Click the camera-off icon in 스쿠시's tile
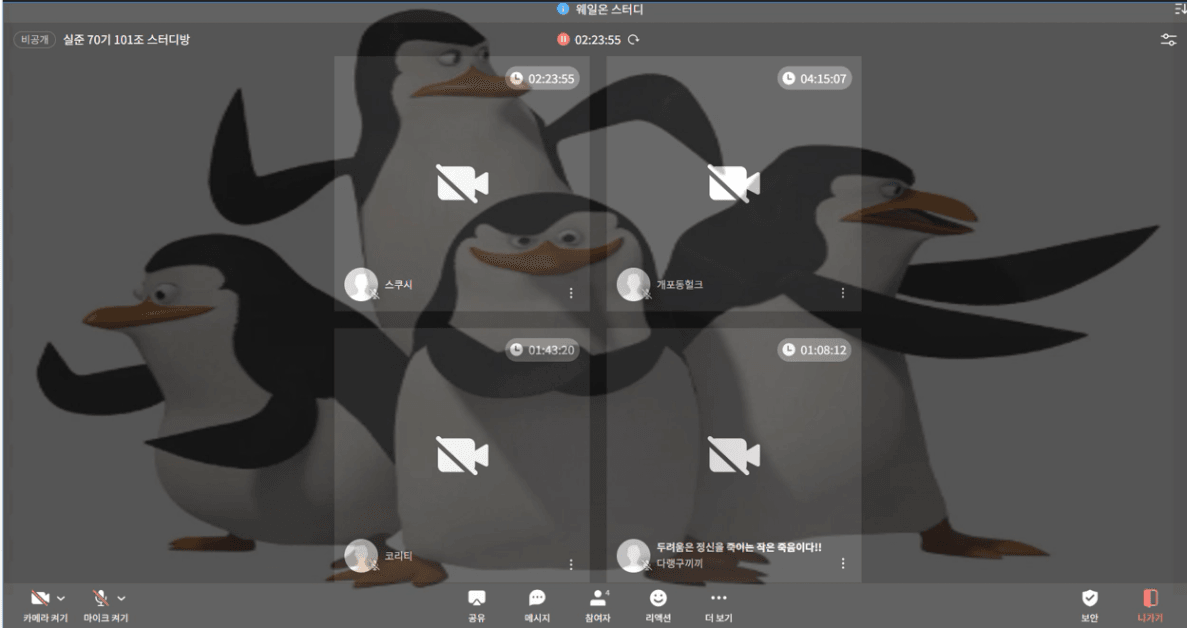The image size is (1187, 628). coord(463,184)
